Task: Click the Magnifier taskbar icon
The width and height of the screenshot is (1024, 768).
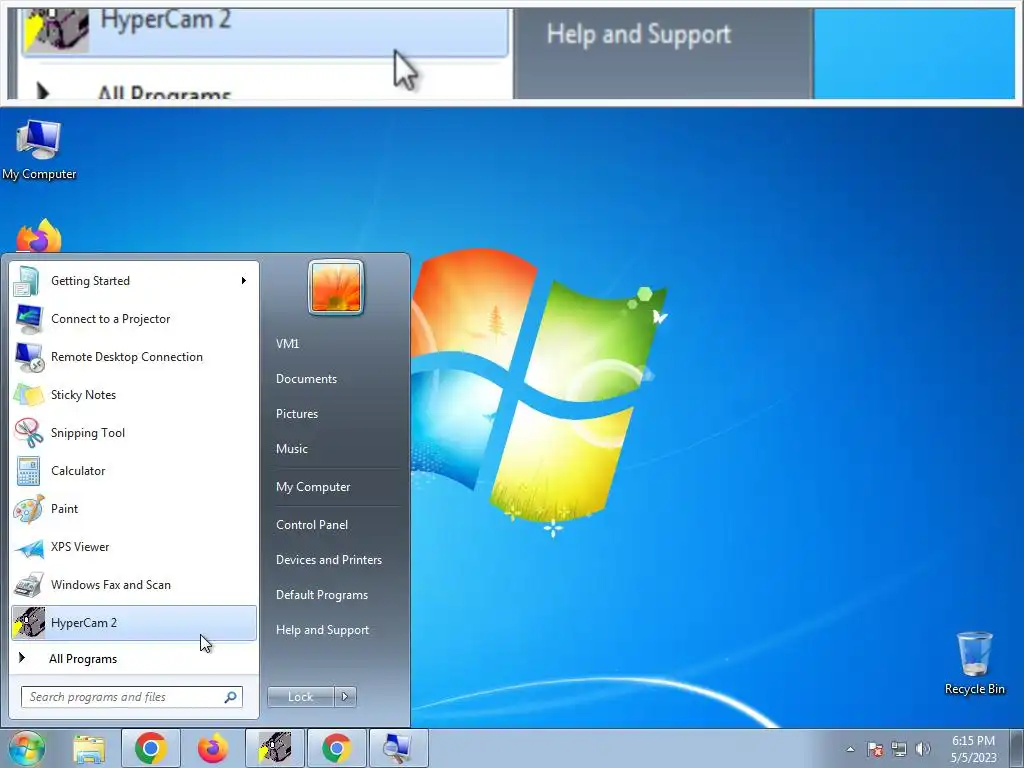Action: tap(399, 748)
